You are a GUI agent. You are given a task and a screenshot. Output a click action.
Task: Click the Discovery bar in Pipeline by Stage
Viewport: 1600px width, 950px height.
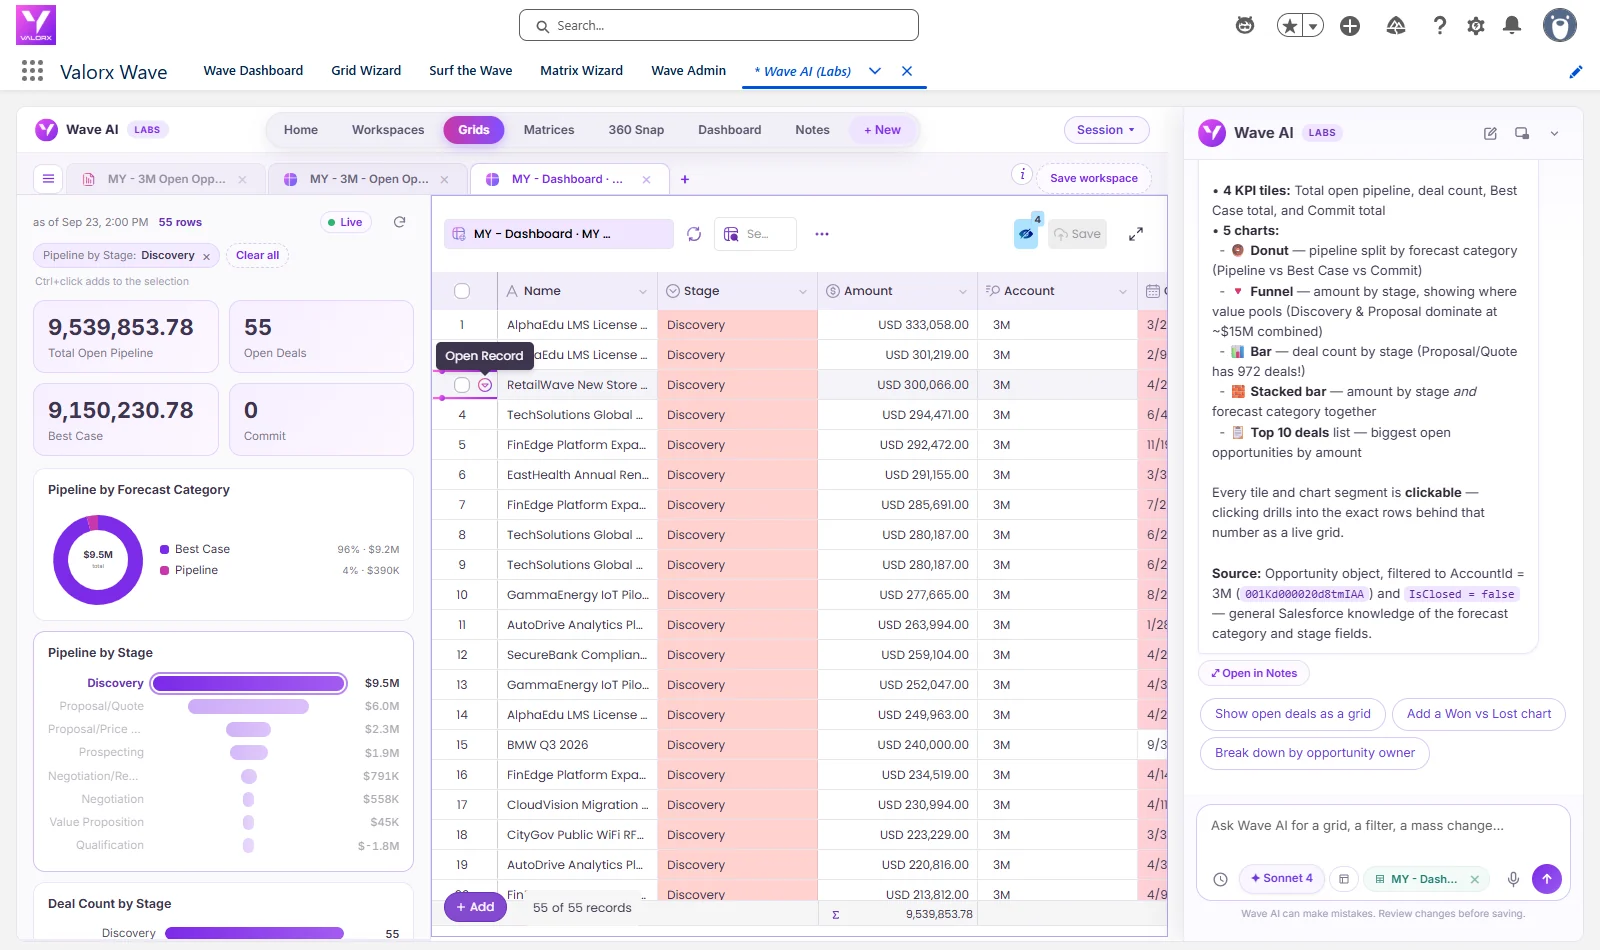pyautogui.click(x=249, y=683)
